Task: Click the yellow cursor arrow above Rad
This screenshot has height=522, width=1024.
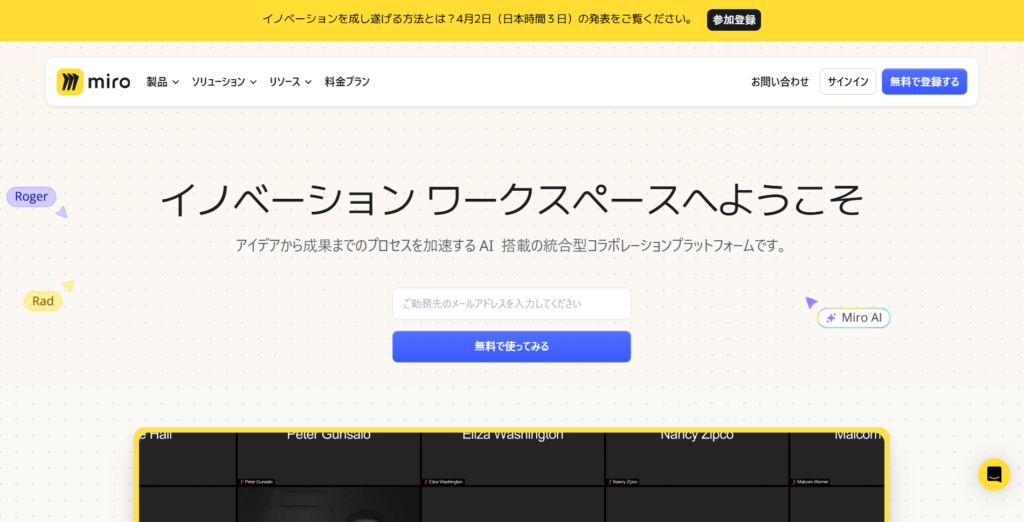Action: pyautogui.click(x=68, y=285)
